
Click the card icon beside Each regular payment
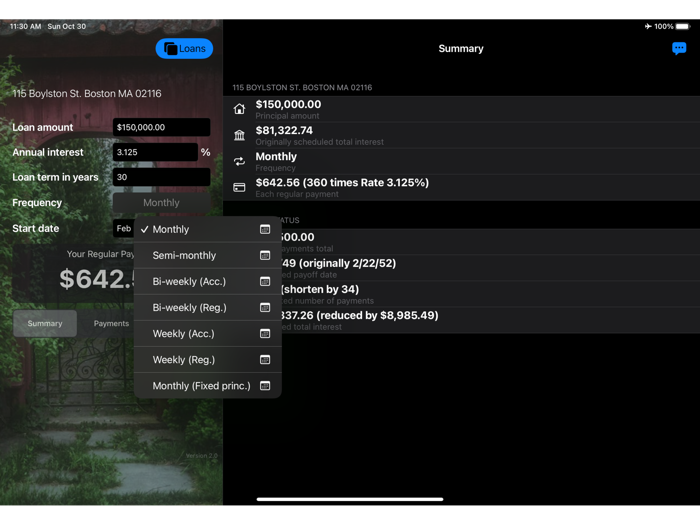tap(239, 188)
